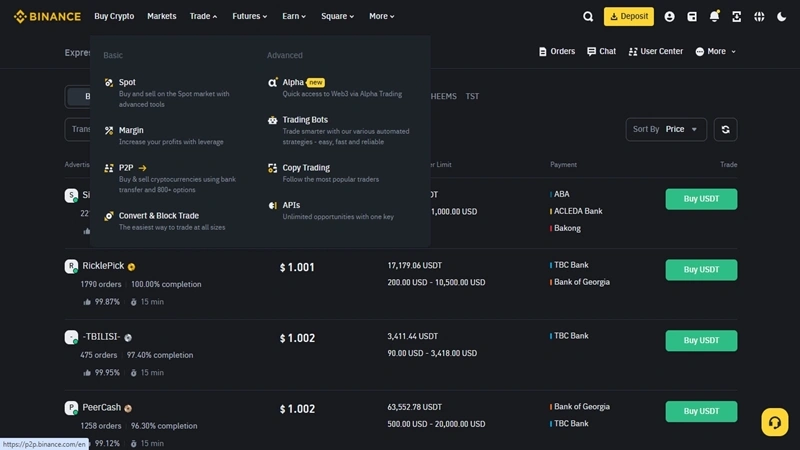Click the Alpha menu icon
The width and height of the screenshot is (800, 450).
pyautogui.click(x=272, y=83)
